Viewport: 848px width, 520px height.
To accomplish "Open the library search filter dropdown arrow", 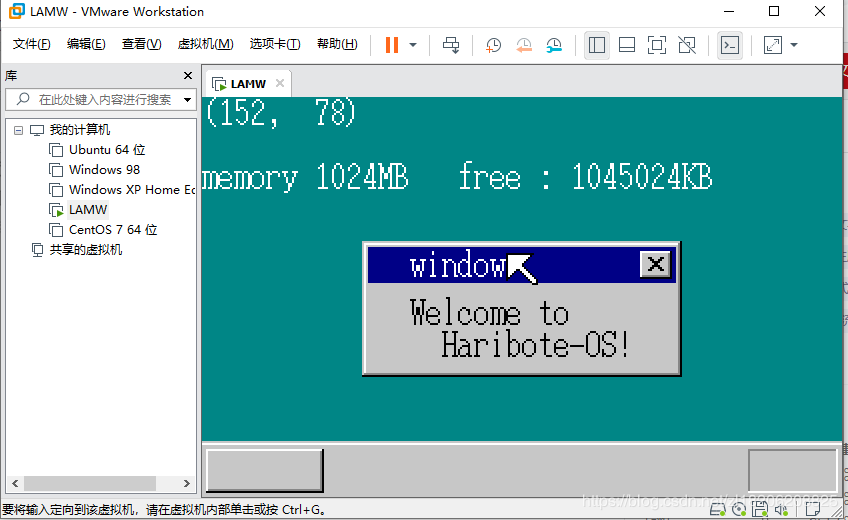I will (187, 99).
